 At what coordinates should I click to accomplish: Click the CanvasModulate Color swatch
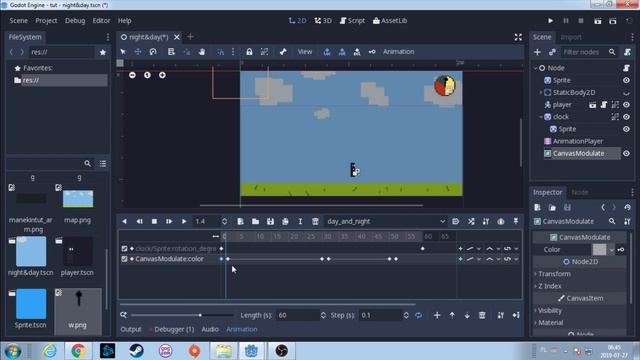(599, 249)
